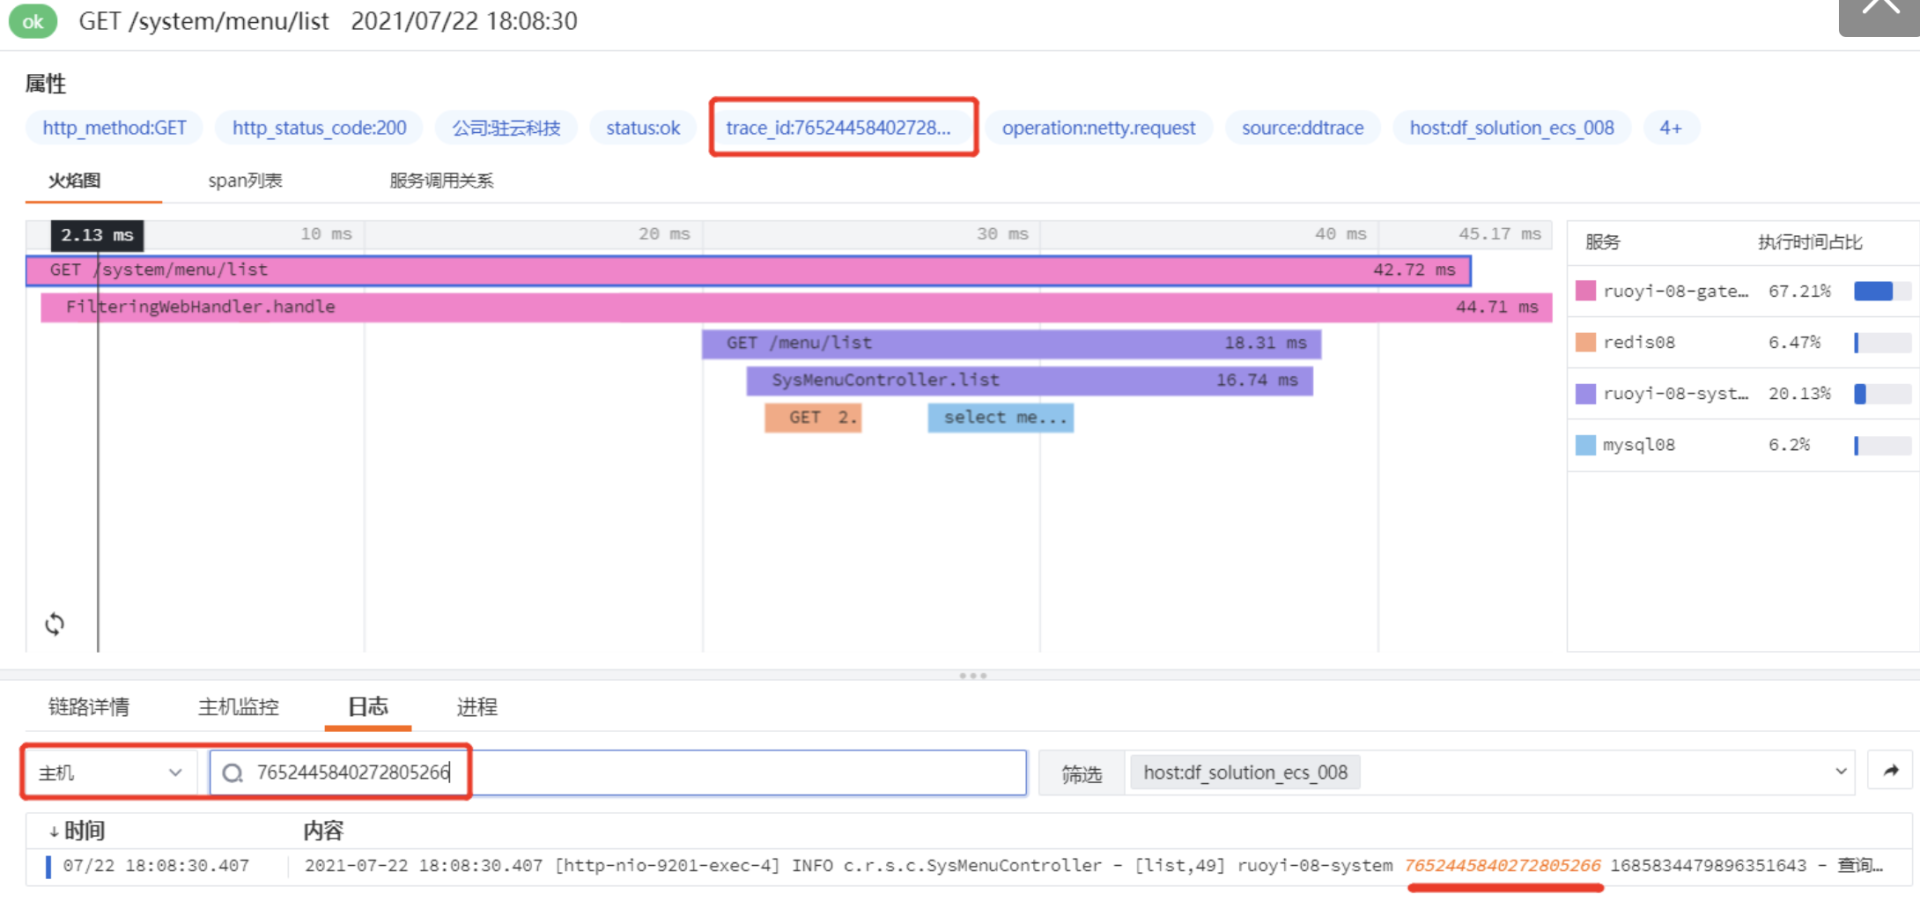Select the SysMenuController.list span bar
The height and width of the screenshot is (909, 1920).
1029,380
